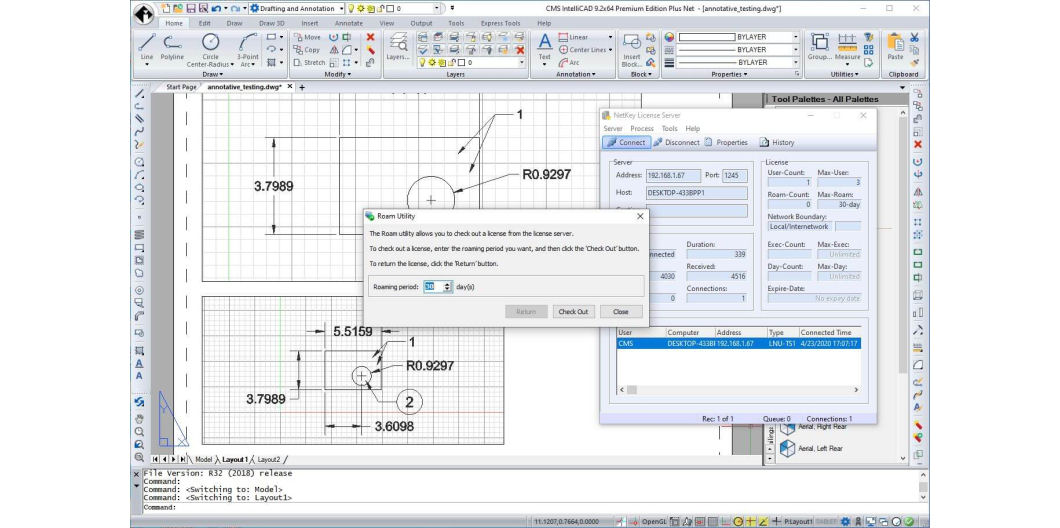Open the Express Tools ribbon tab
The image size is (1060, 528).
pos(500,23)
